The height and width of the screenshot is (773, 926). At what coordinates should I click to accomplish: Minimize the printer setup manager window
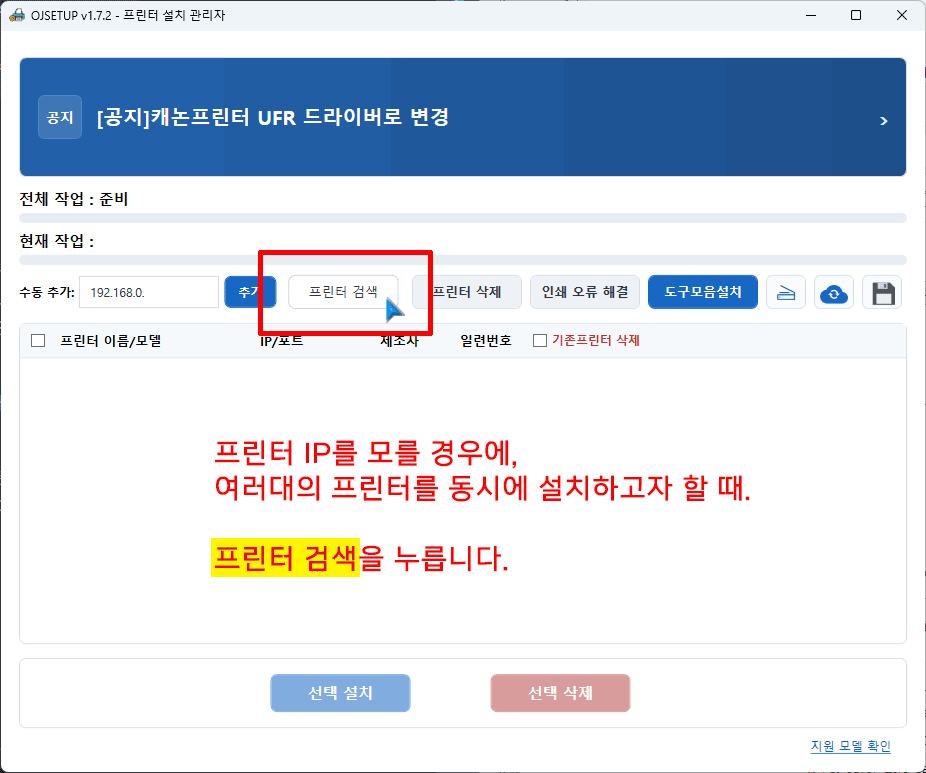tap(810, 15)
